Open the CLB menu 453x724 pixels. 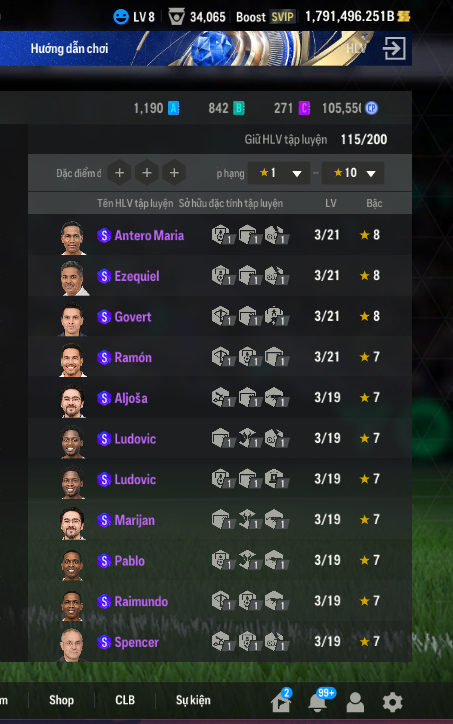click(125, 700)
